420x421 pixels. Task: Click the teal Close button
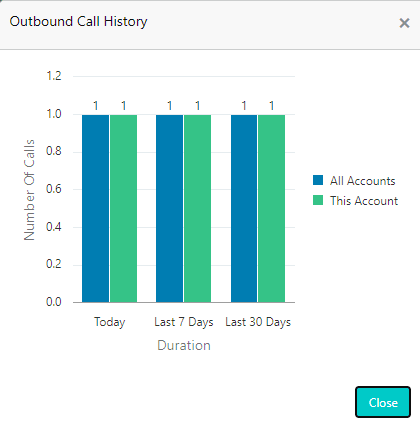[383, 402]
